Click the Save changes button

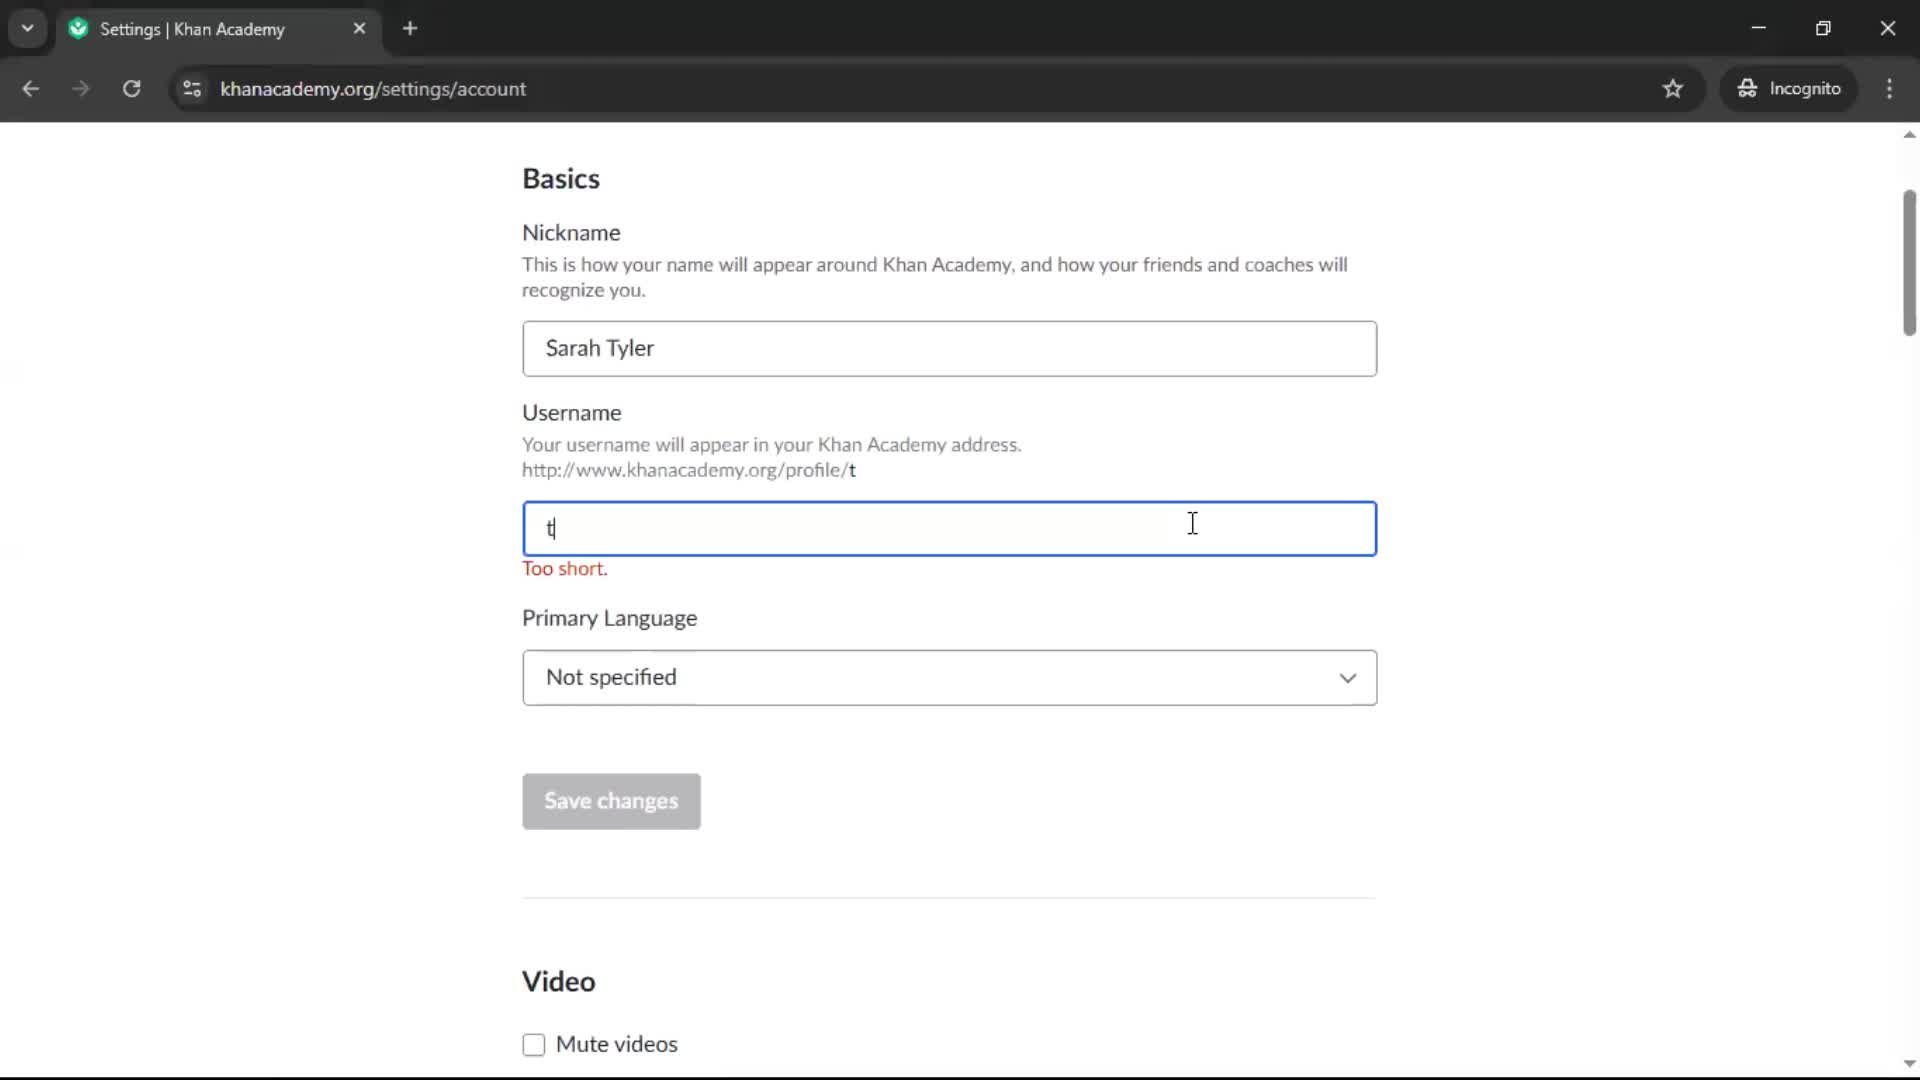[611, 801]
